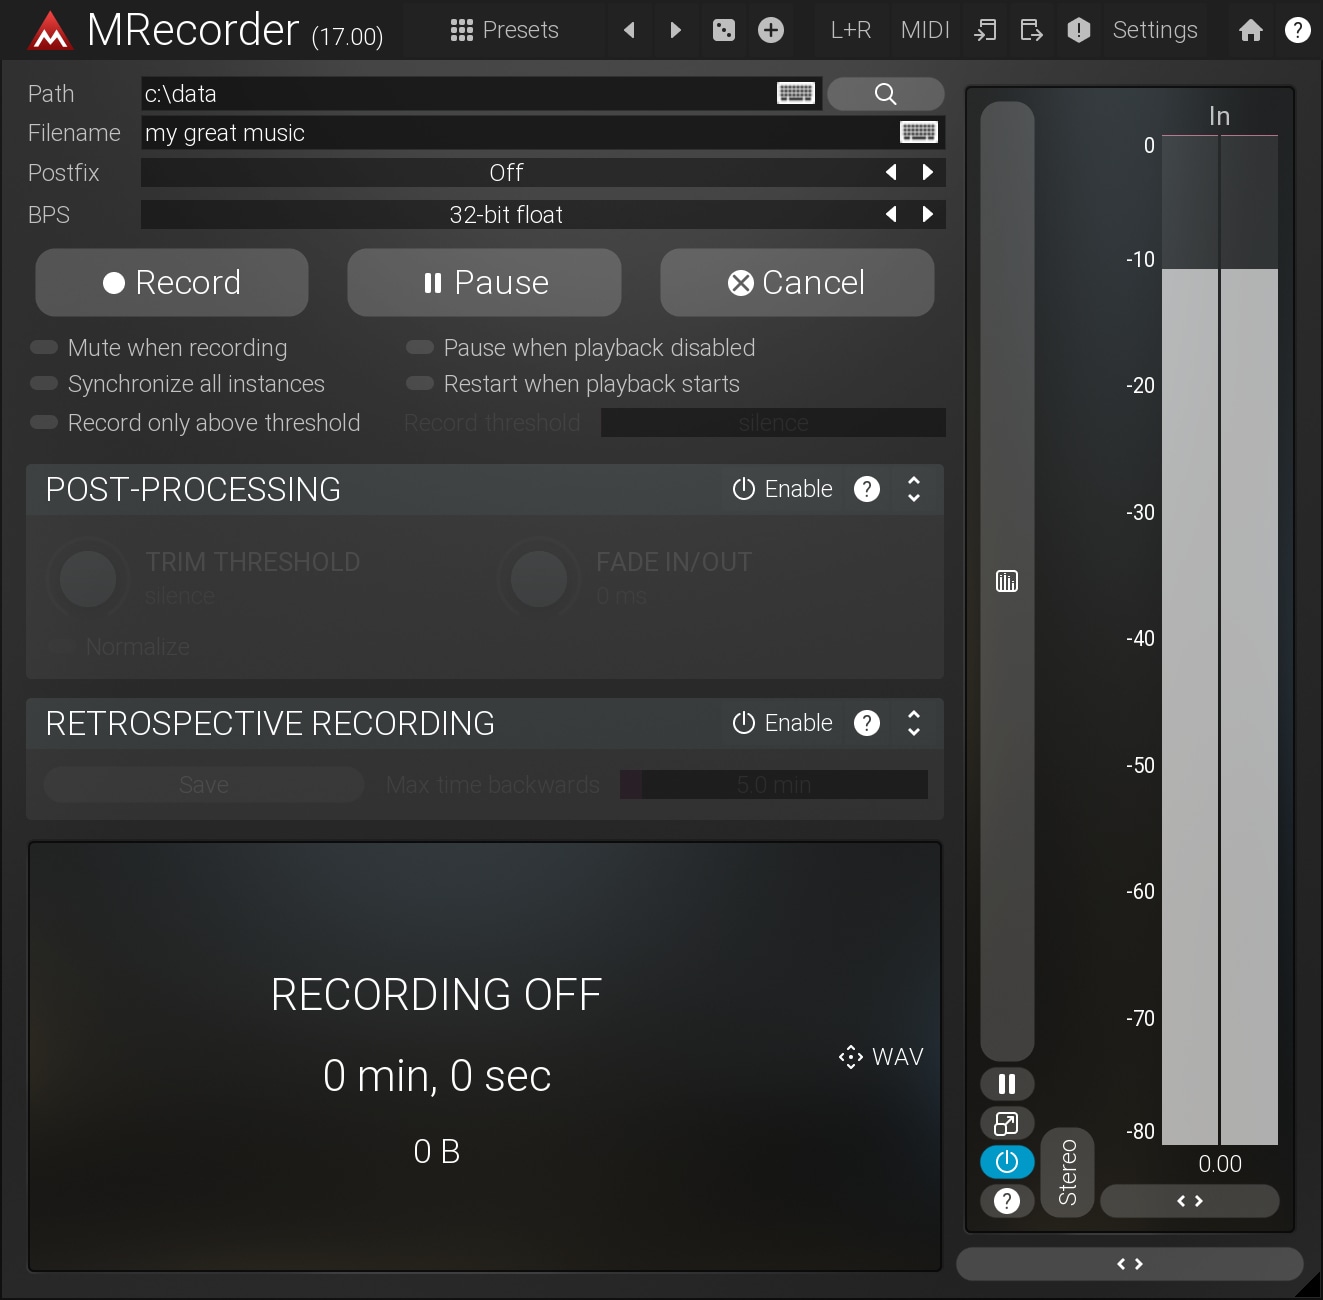Viewport: 1323px width, 1300px height.
Task: Click the blue power bypass icon
Action: (1006, 1162)
